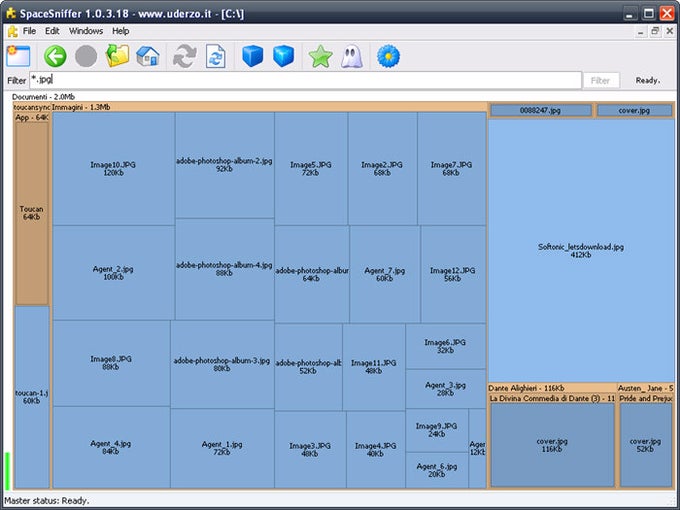680x510 pixels.
Task: Click the blue flower icon
Action: click(x=388, y=56)
